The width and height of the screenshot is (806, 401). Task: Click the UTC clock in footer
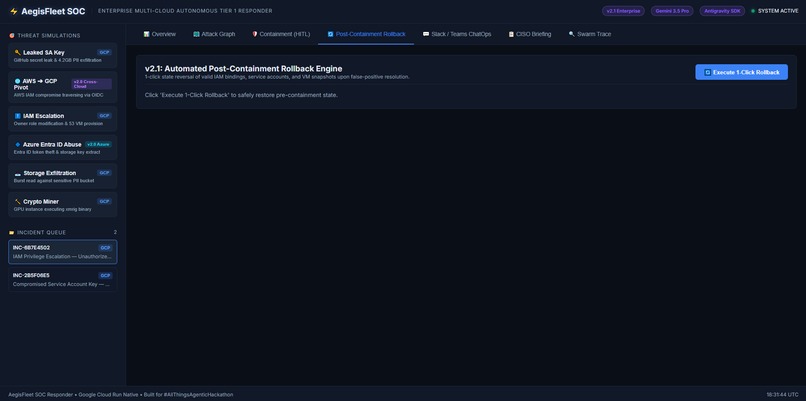(x=782, y=395)
